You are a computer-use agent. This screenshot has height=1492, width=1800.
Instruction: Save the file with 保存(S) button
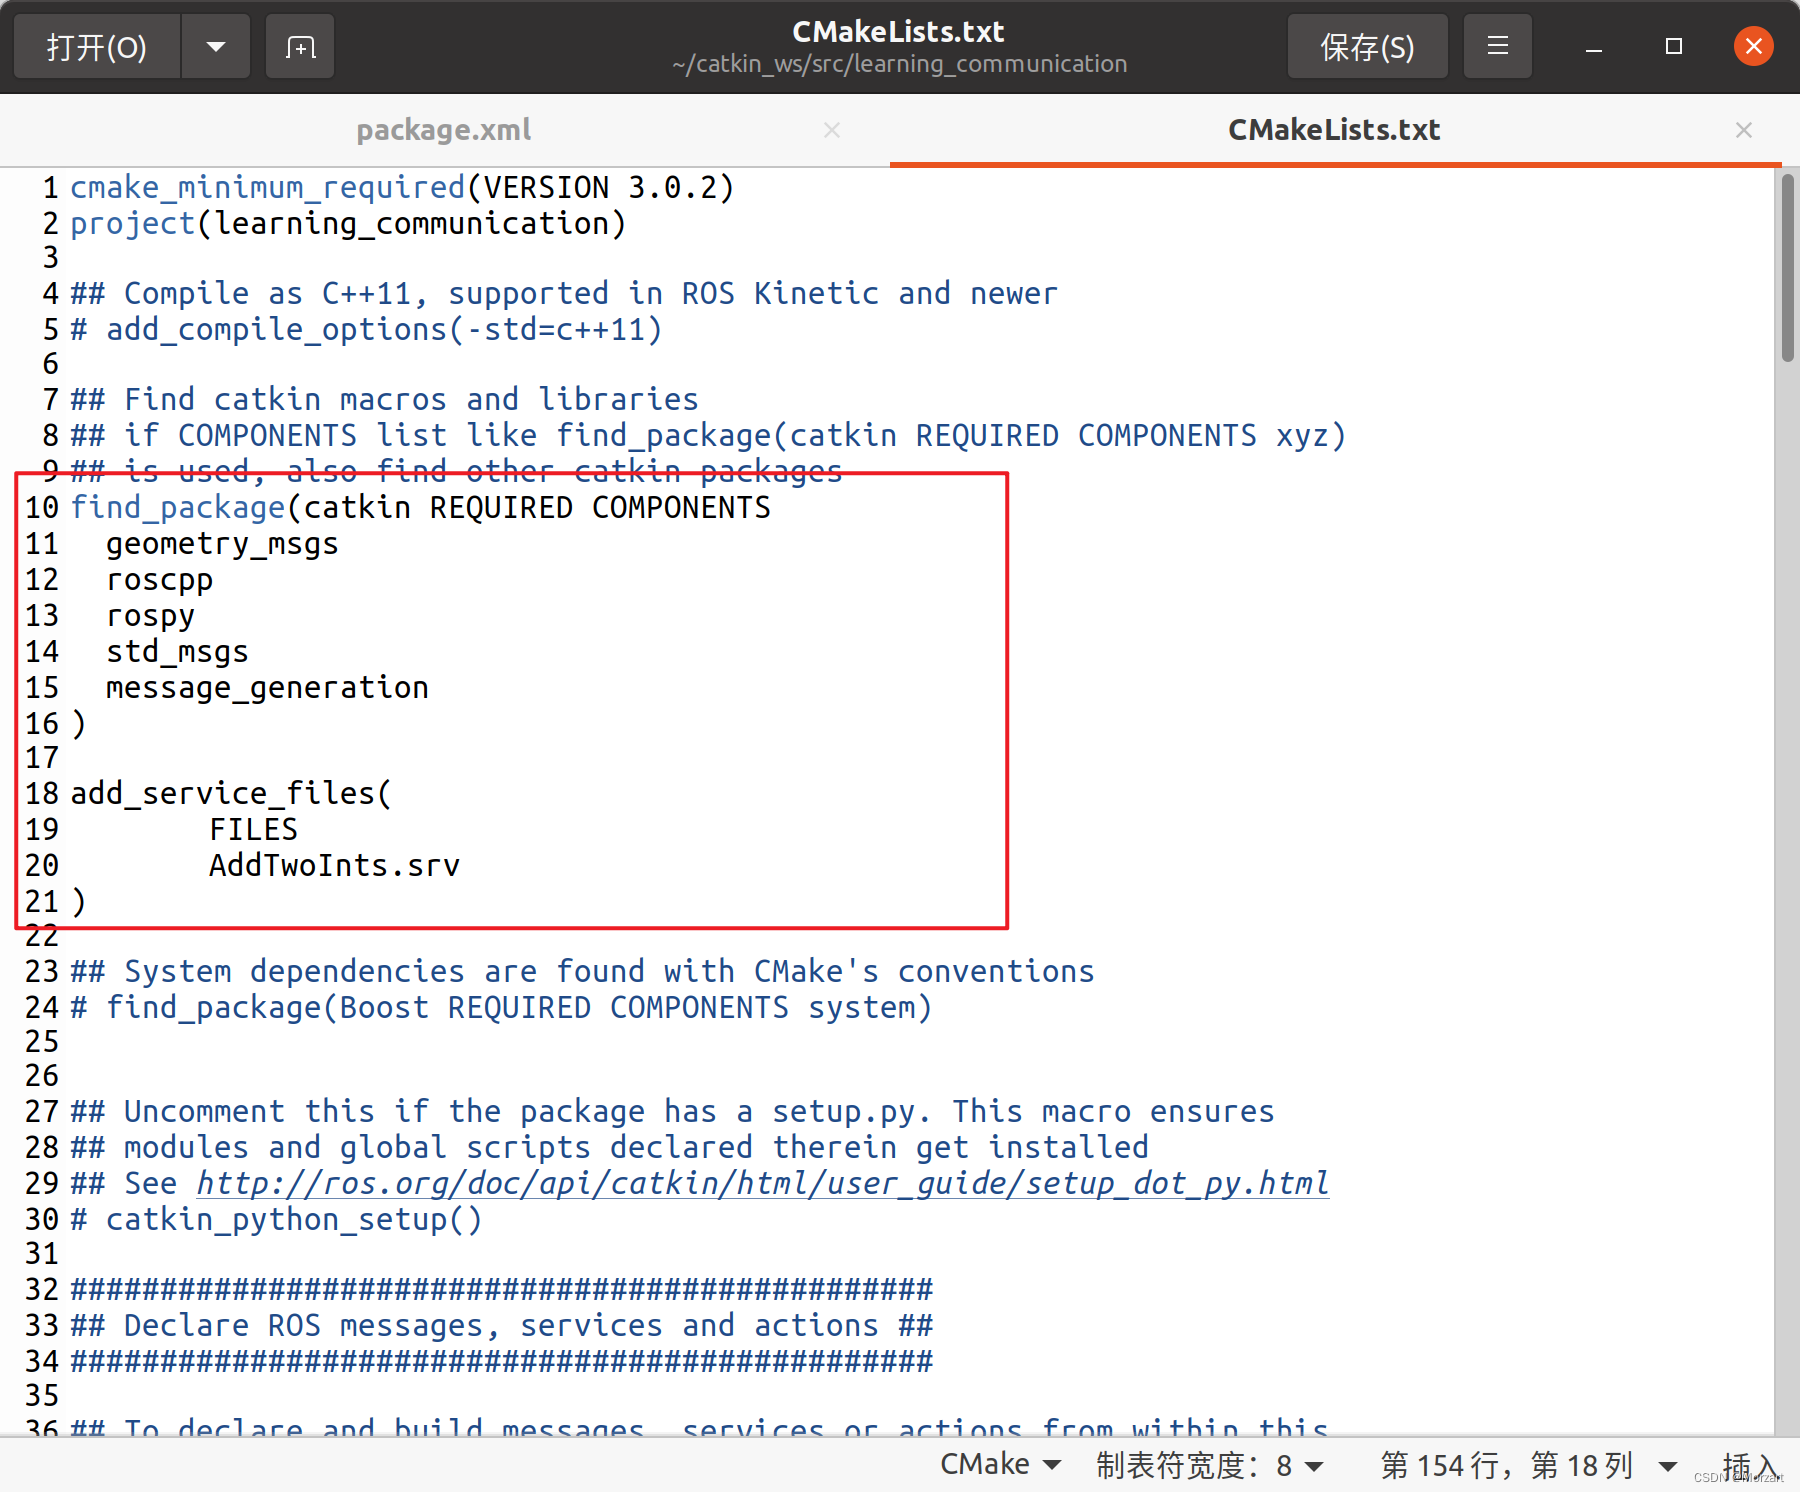[1367, 47]
